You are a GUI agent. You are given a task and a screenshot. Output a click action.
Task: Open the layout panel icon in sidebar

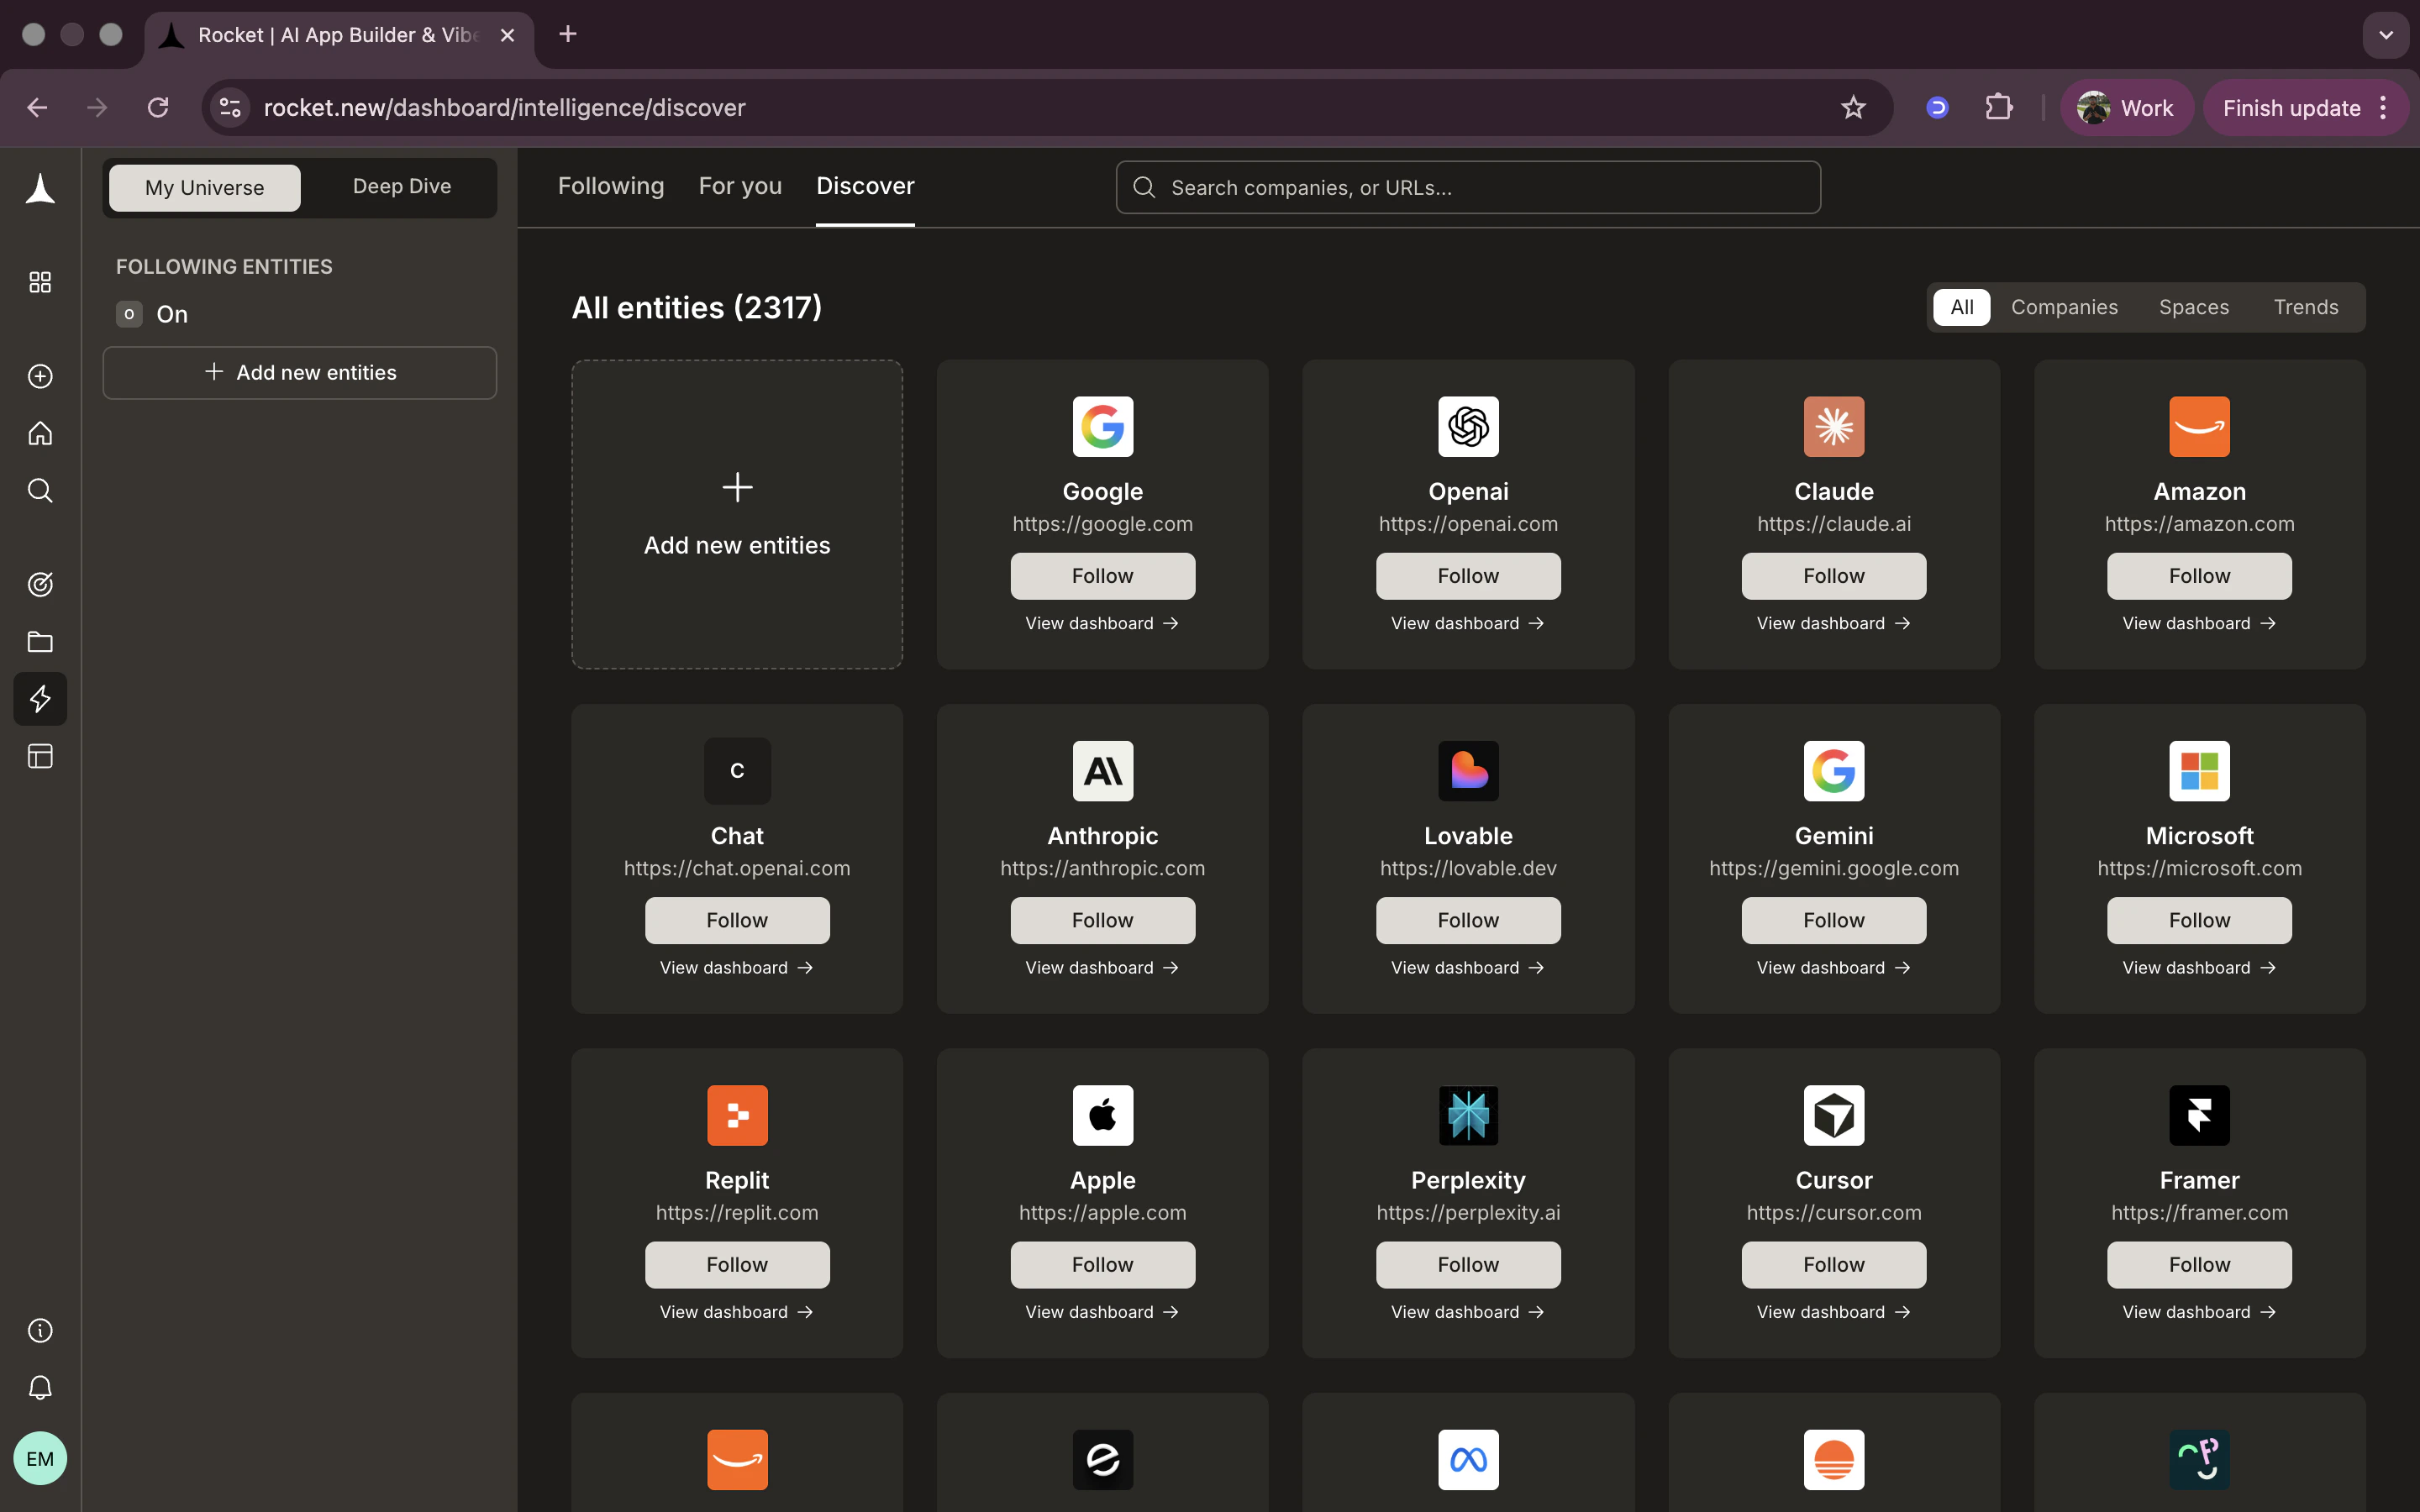pyautogui.click(x=40, y=756)
